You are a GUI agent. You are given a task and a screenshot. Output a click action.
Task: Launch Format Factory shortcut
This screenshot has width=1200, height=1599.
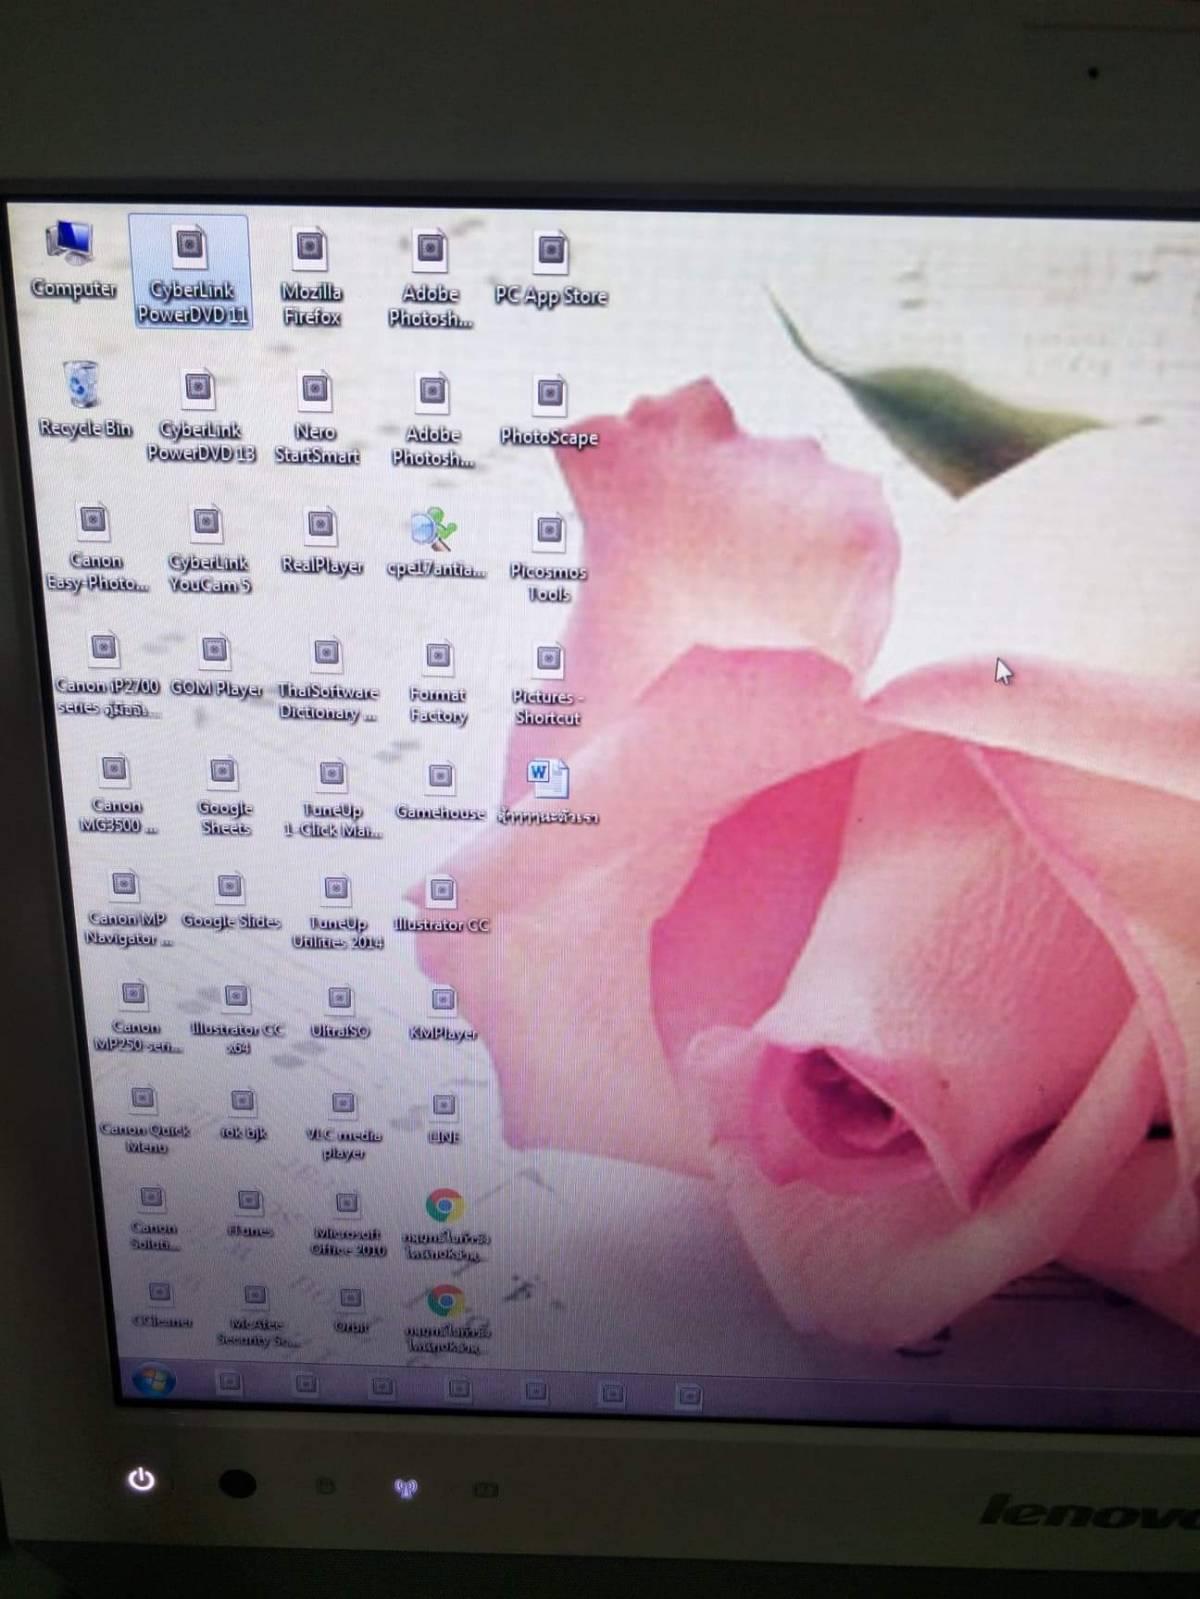[438, 684]
